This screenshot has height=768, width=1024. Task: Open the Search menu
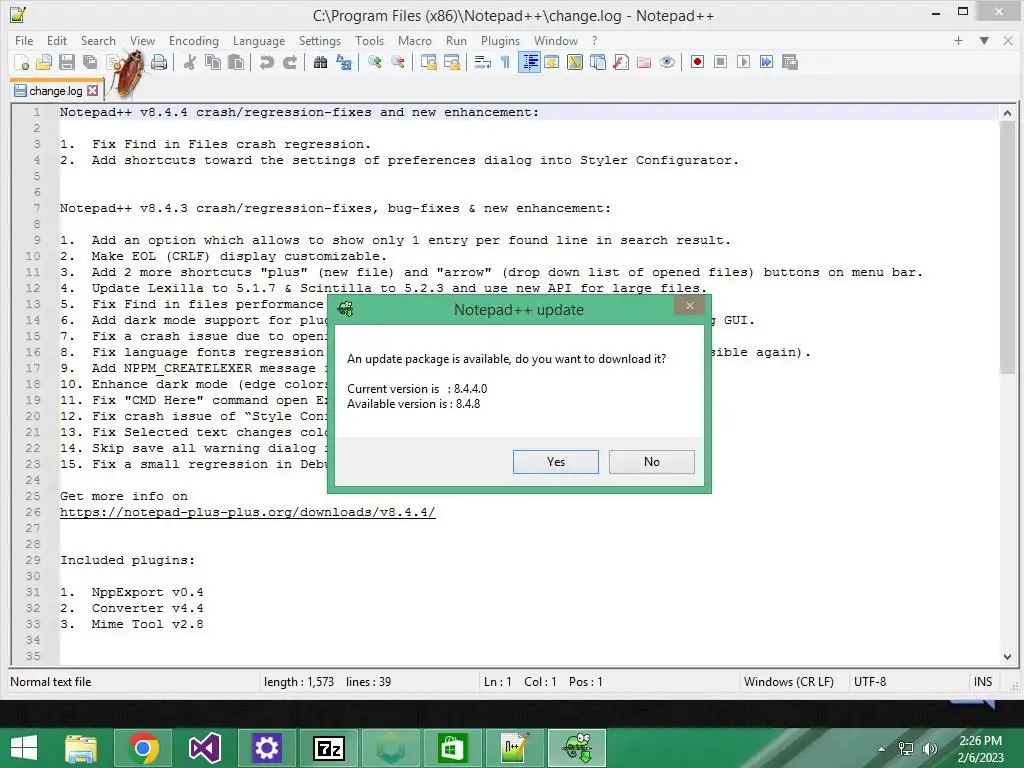tap(98, 40)
